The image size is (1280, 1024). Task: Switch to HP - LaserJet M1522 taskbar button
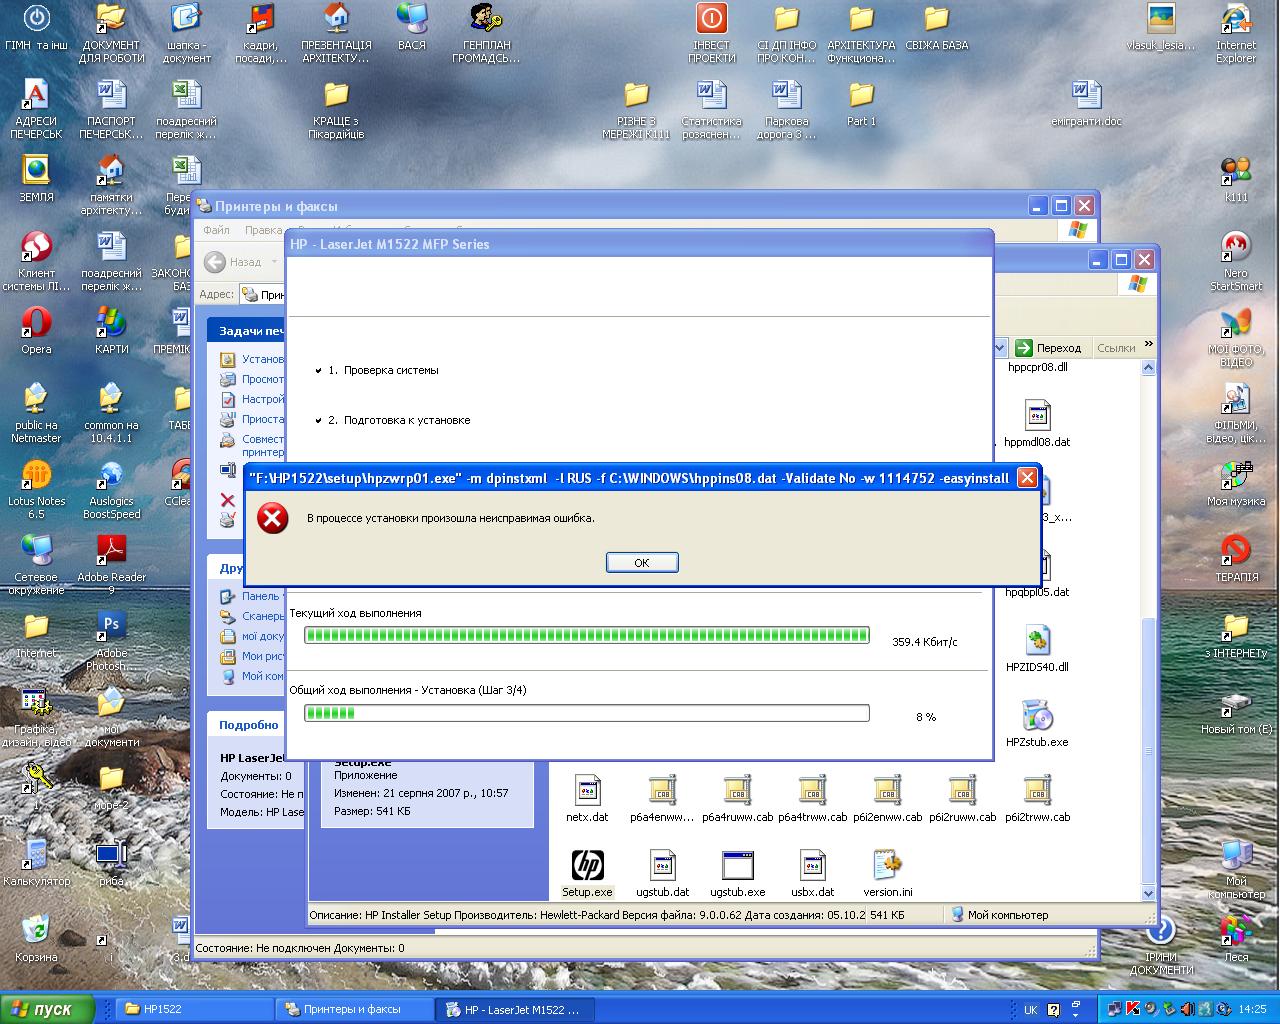(515, 1009)
